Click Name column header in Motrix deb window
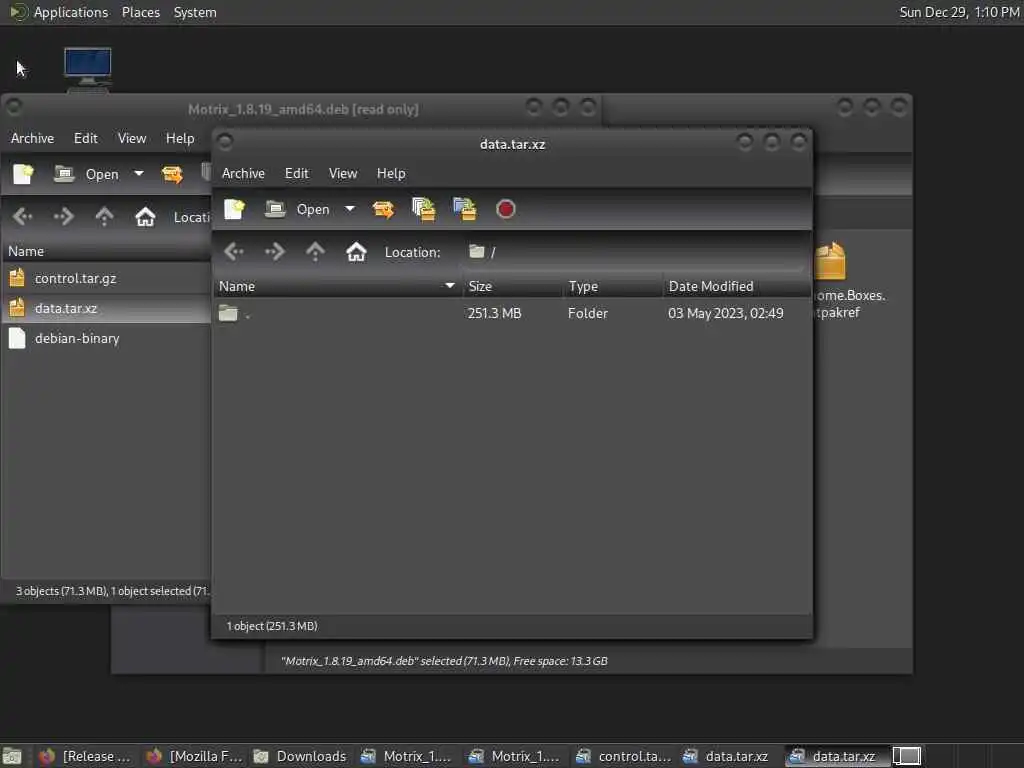The width and height of the screenshot is (1024, 768). point(106,251)
